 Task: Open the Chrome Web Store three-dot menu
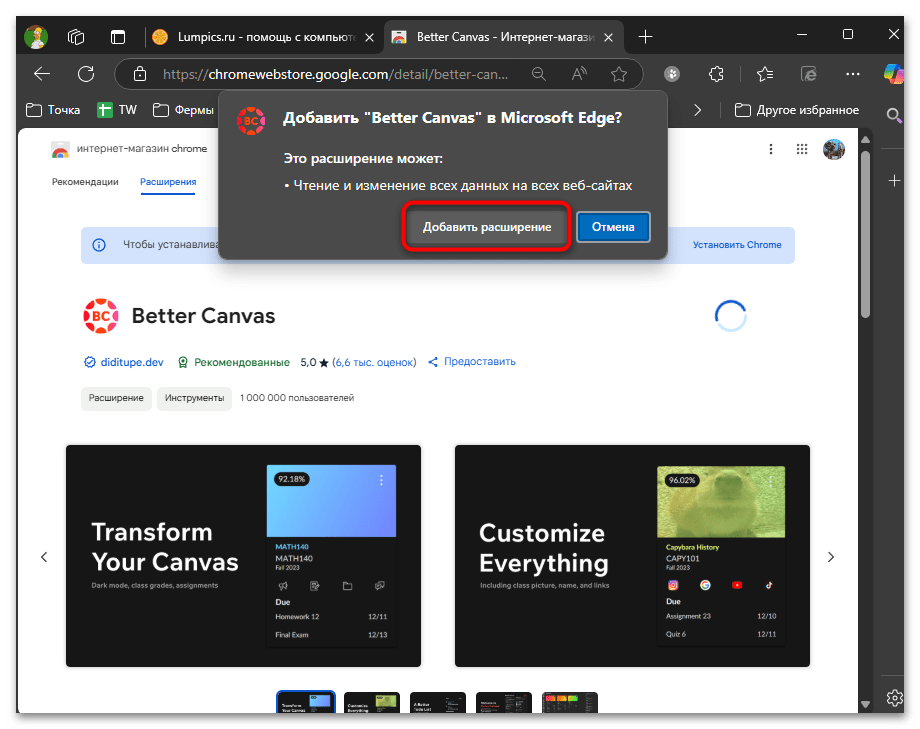click(771, 149)
